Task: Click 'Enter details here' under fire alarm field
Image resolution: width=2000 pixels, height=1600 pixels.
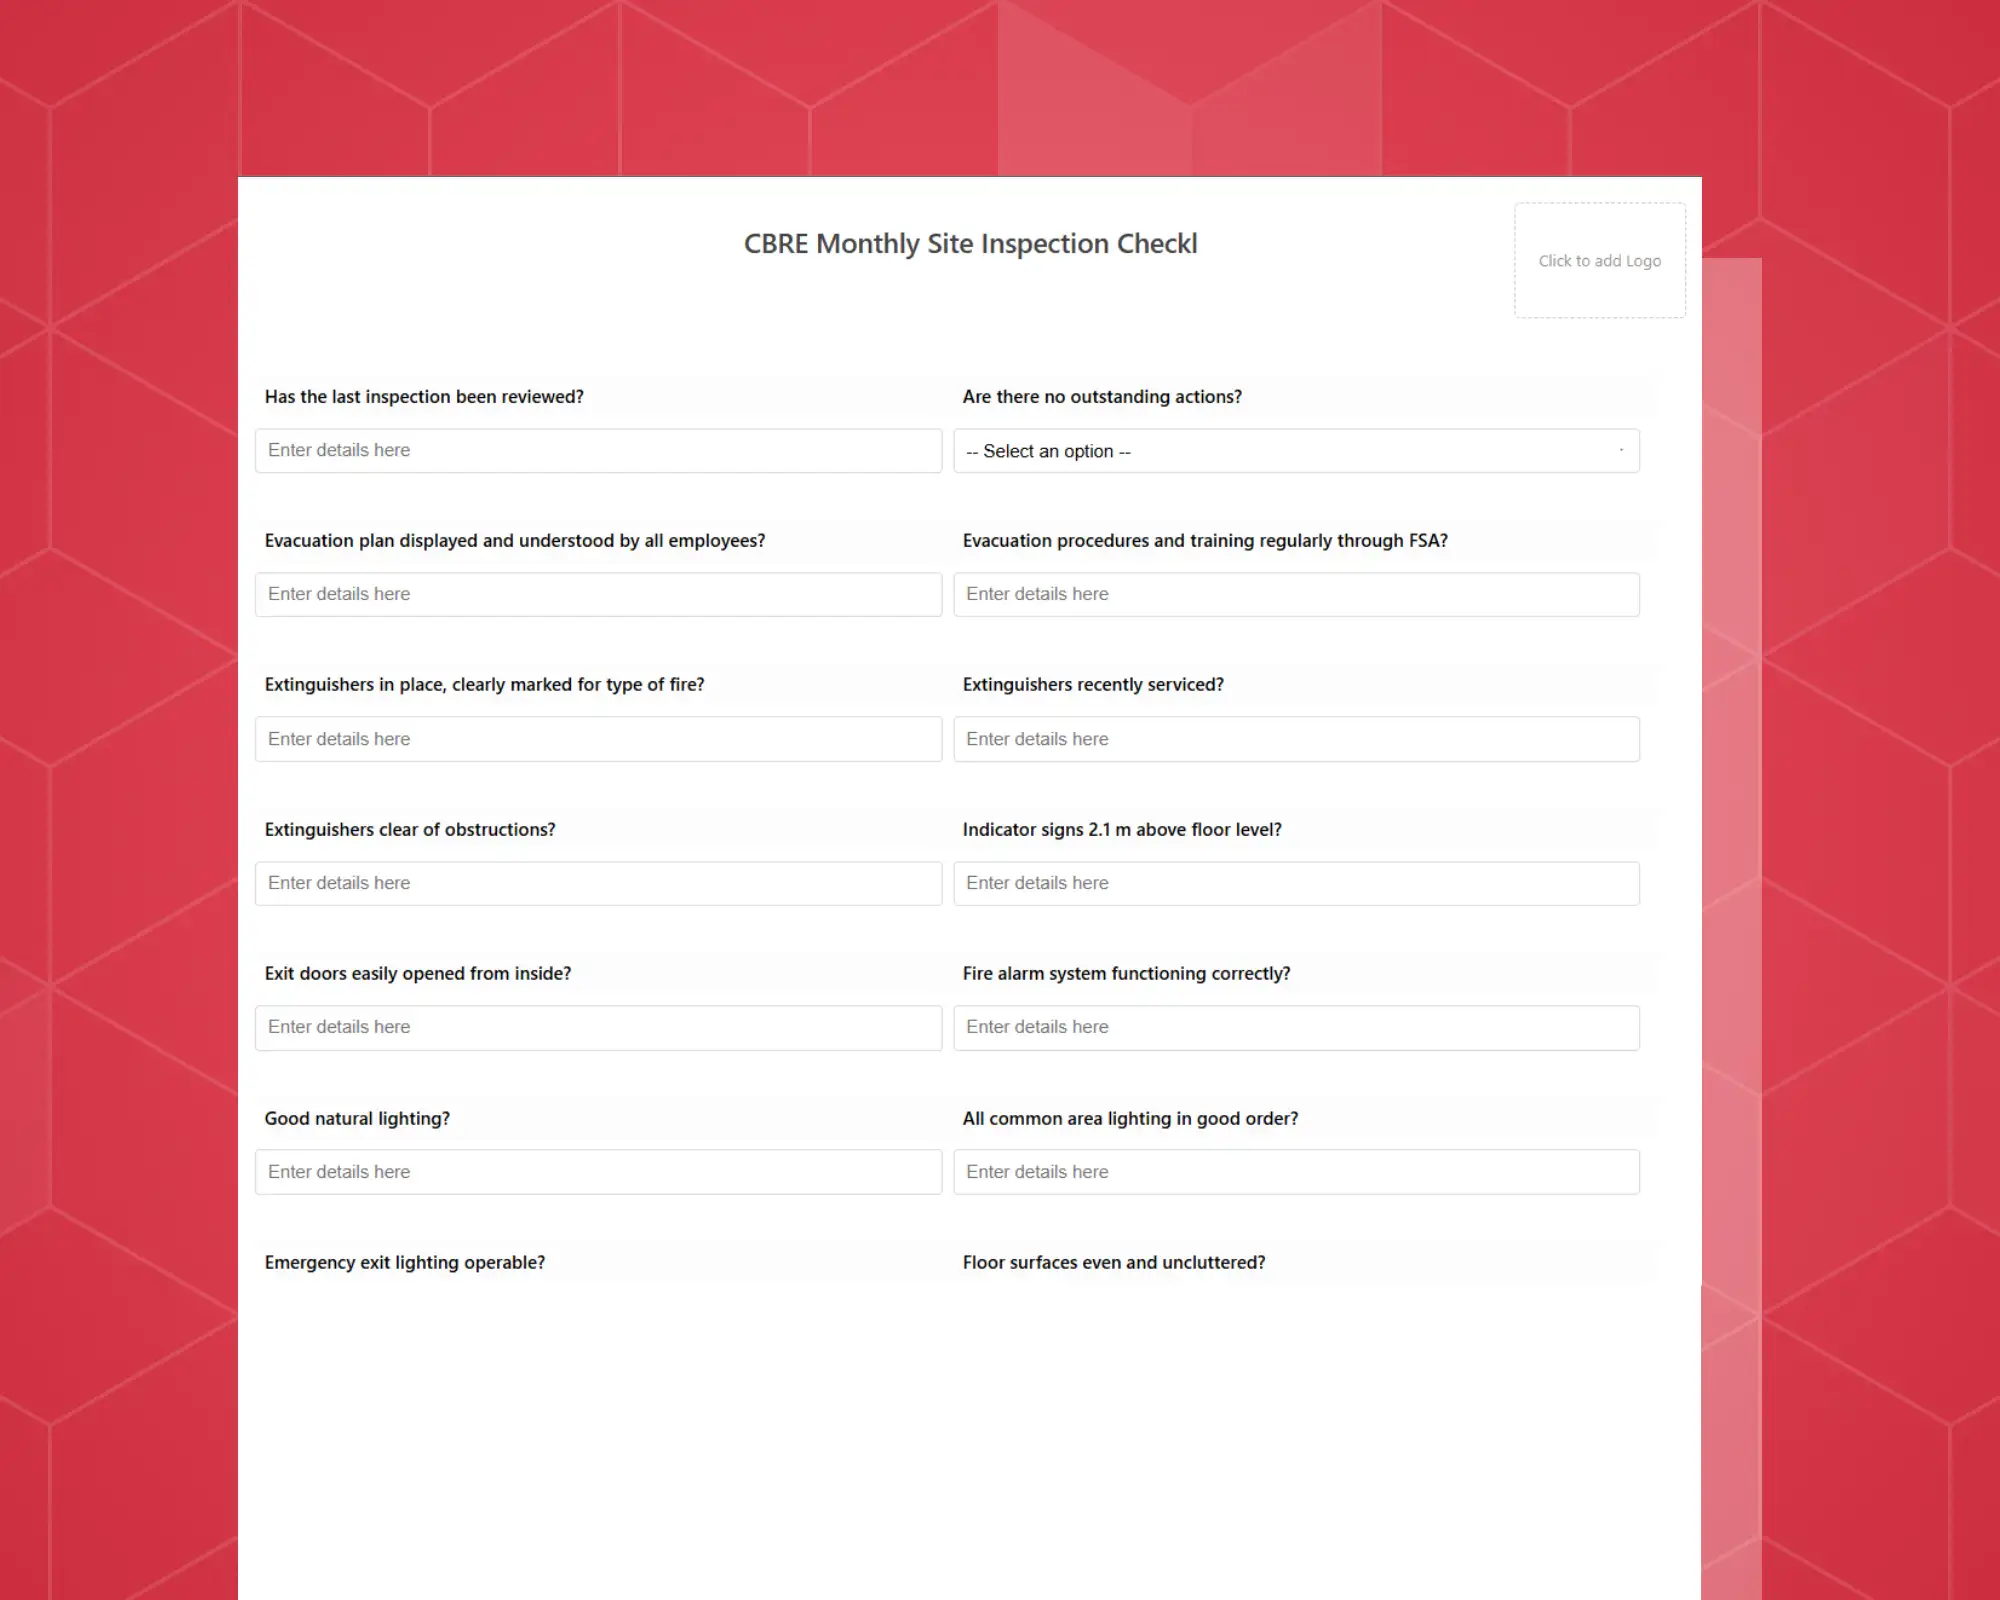Action: pyautogui.click(x=1296, y=1027)
